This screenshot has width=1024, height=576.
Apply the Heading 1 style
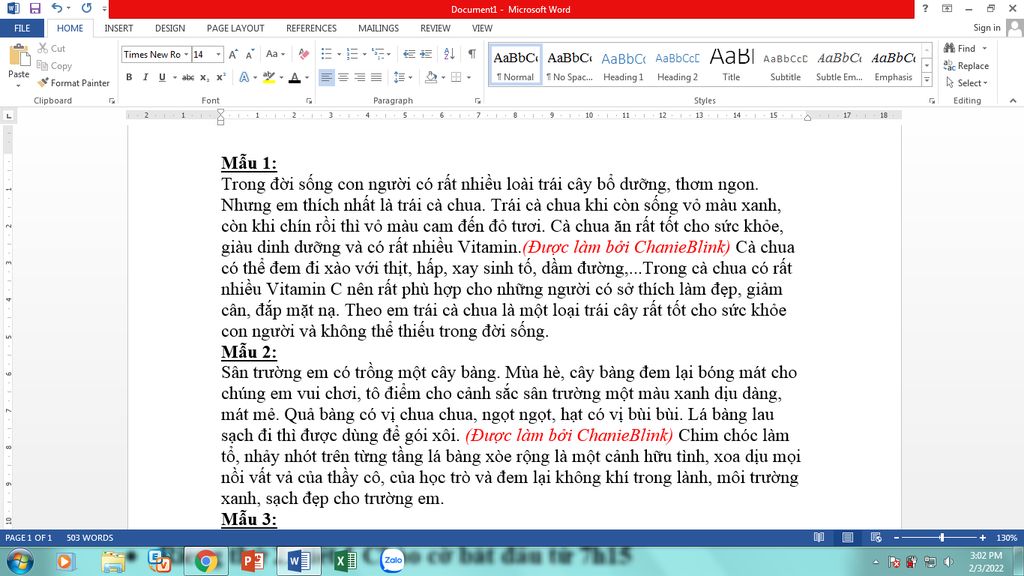(x=623, y=65)
